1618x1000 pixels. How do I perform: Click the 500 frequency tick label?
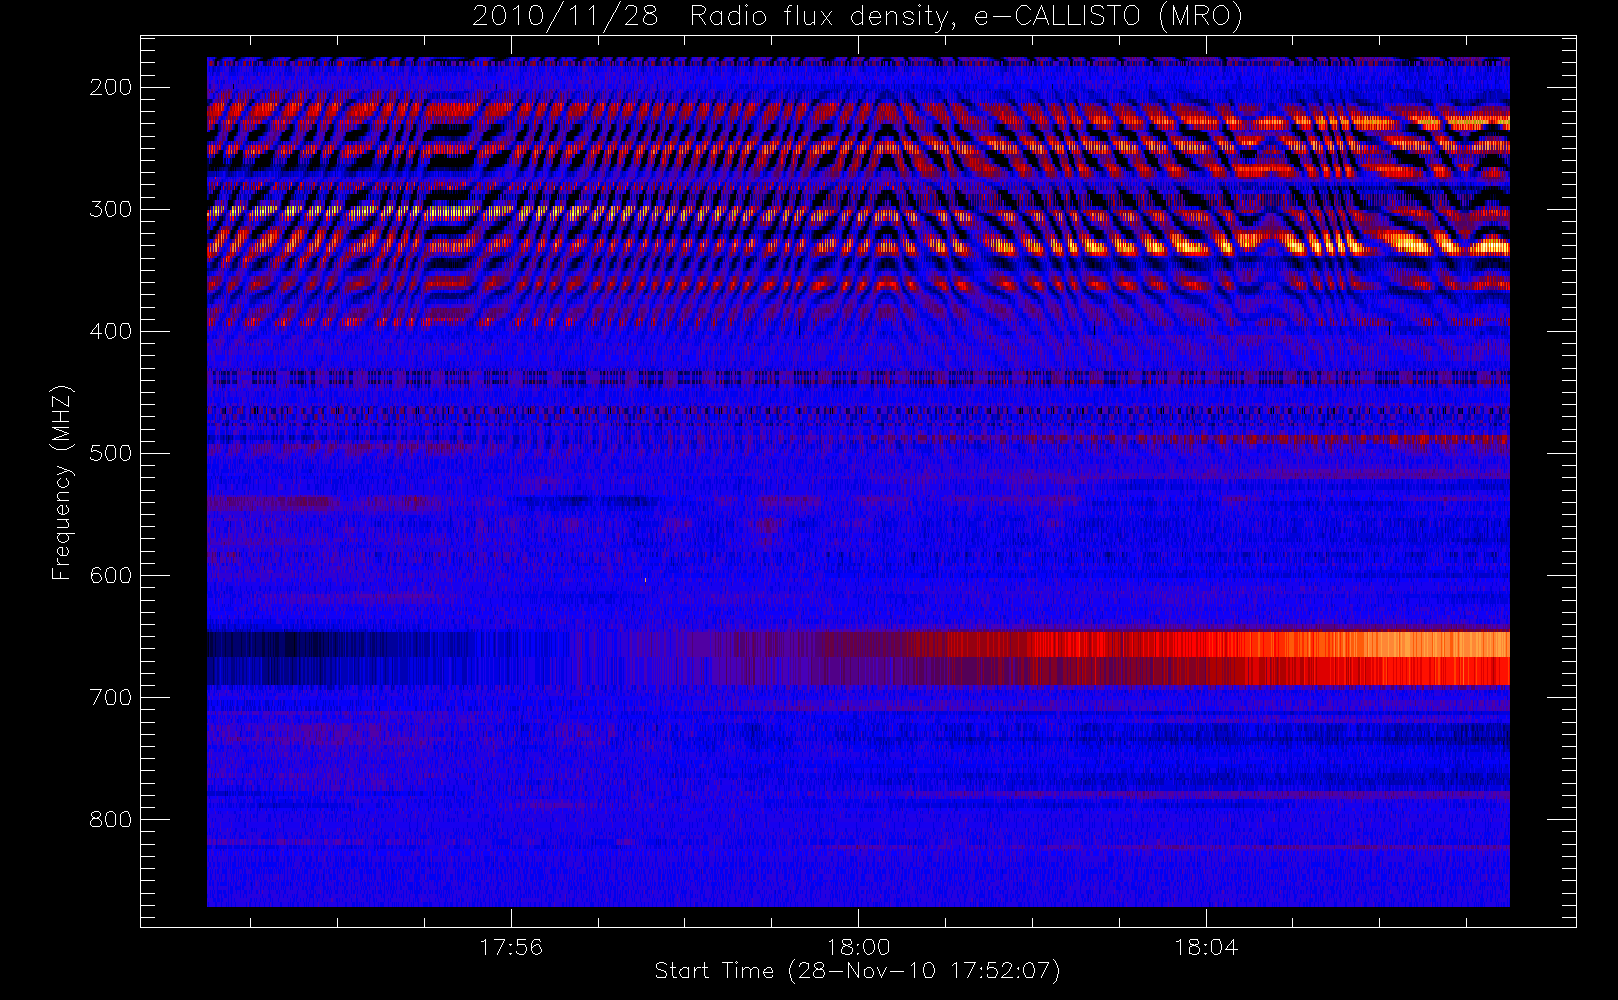pos(111,453)
